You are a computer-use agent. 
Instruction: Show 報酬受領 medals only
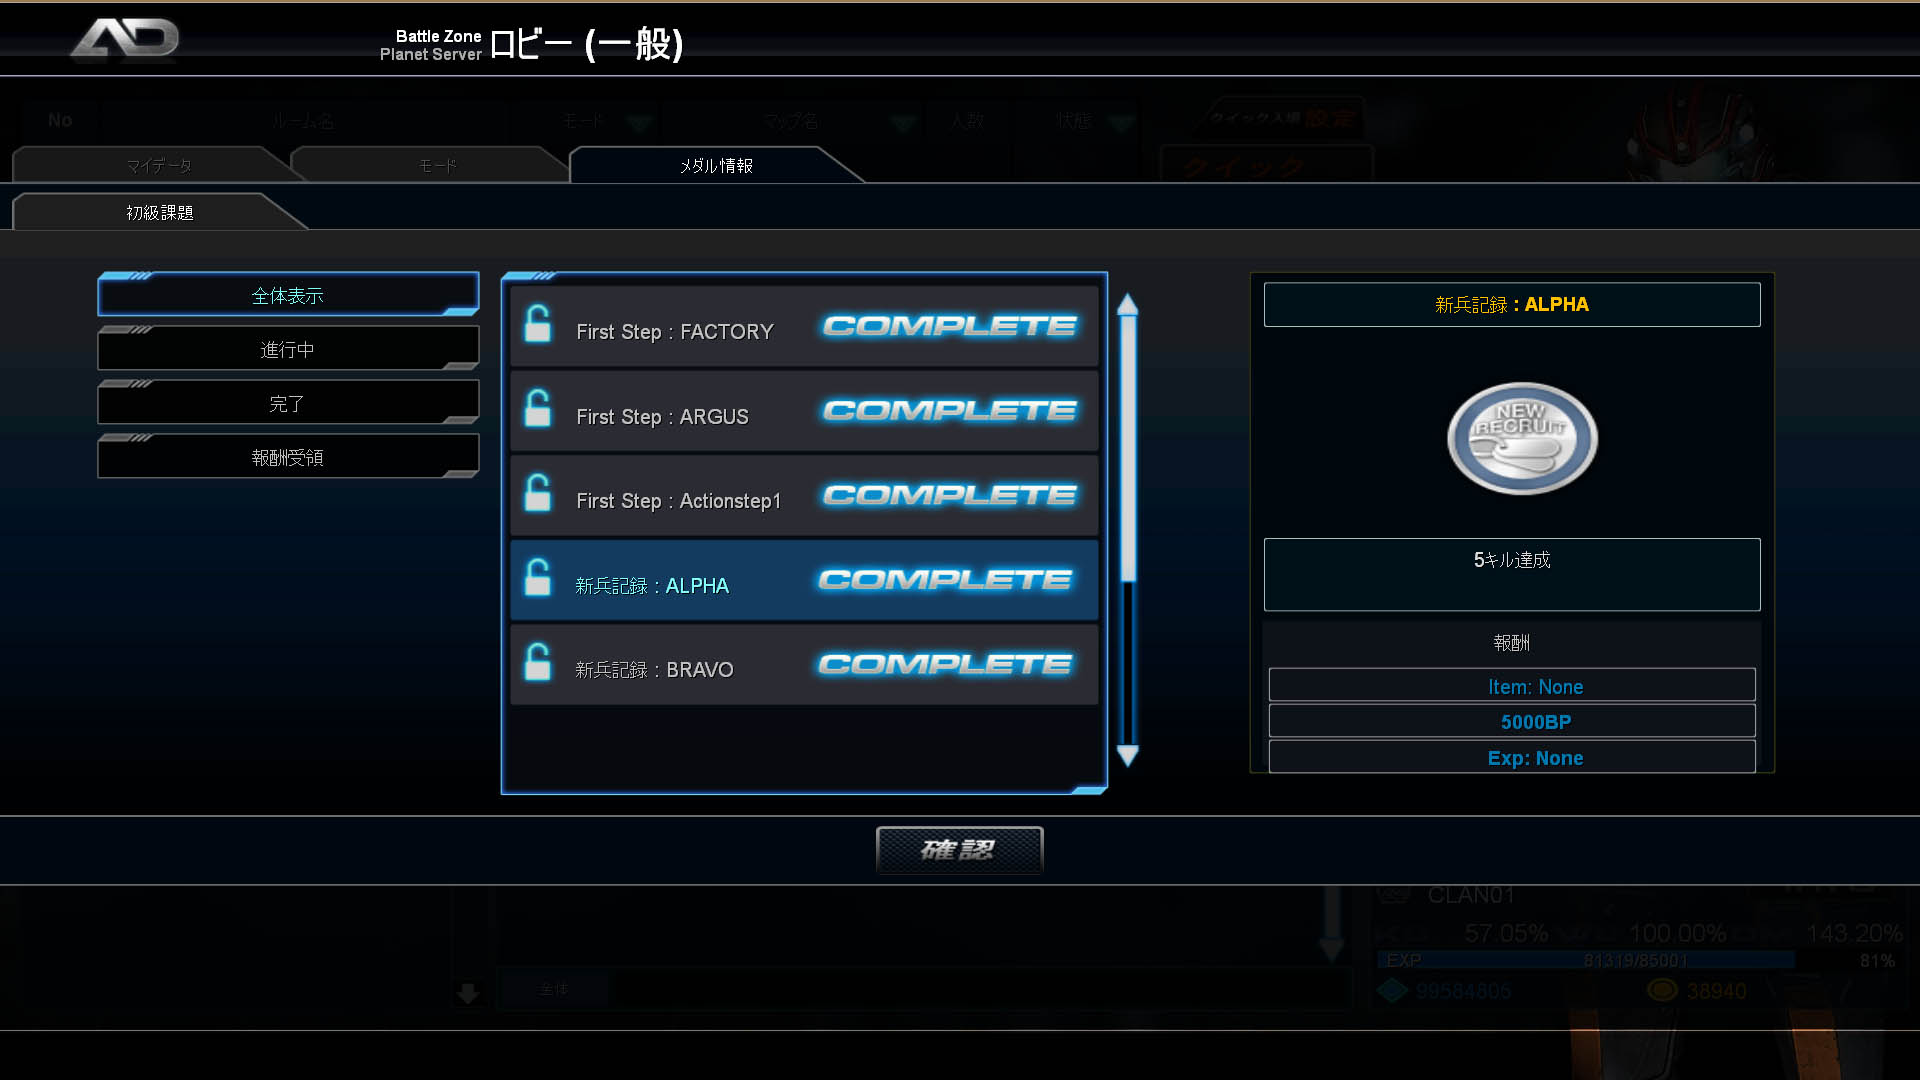tap(288, 457)
